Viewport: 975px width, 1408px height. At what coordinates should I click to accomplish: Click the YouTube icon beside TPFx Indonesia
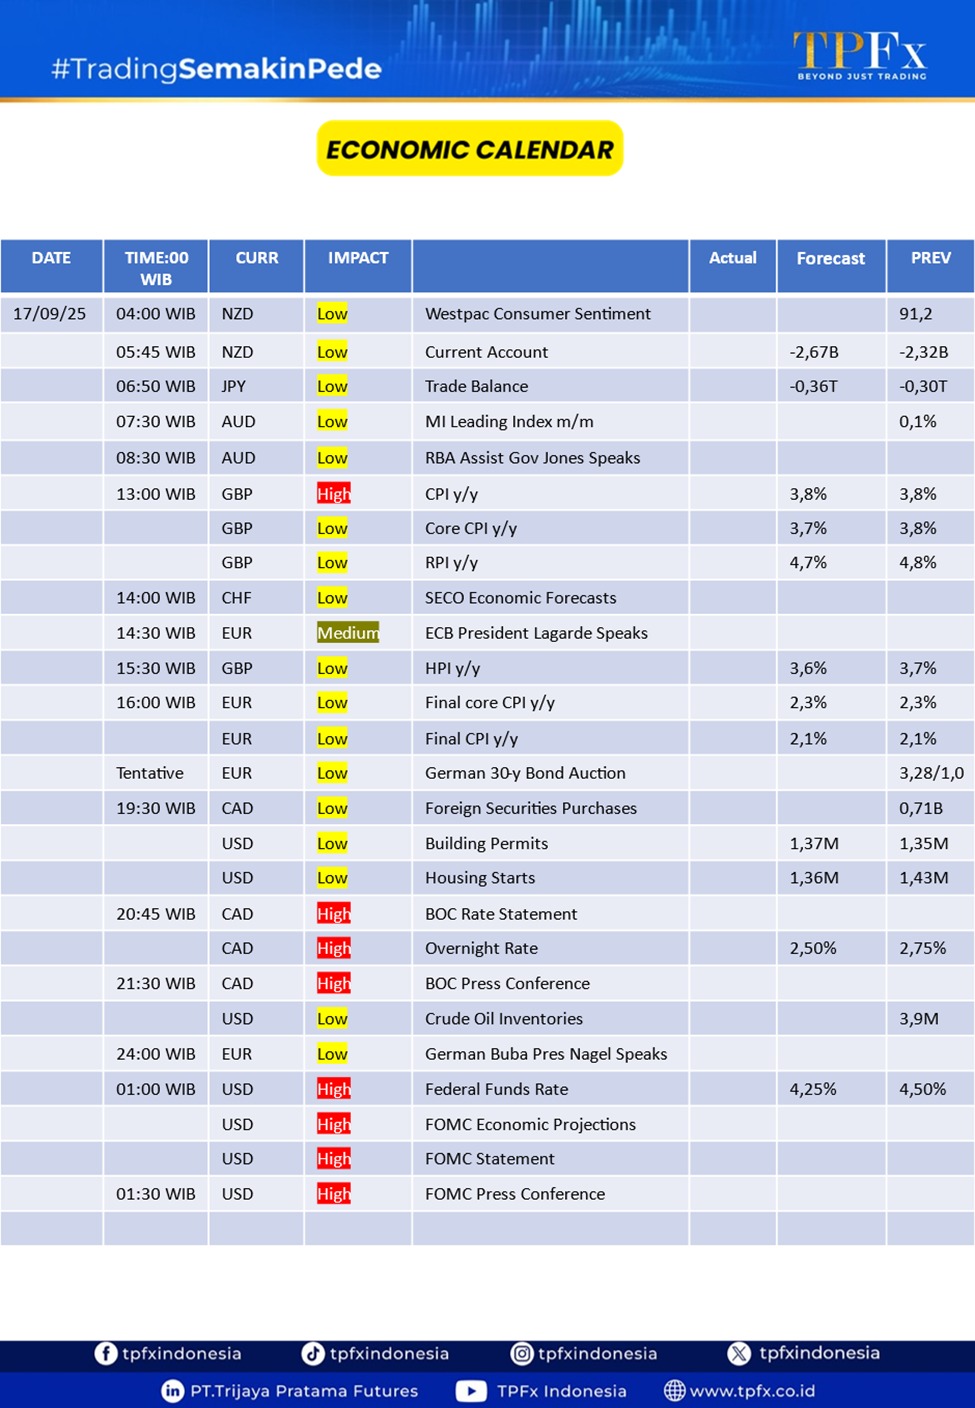[471, 1390]
